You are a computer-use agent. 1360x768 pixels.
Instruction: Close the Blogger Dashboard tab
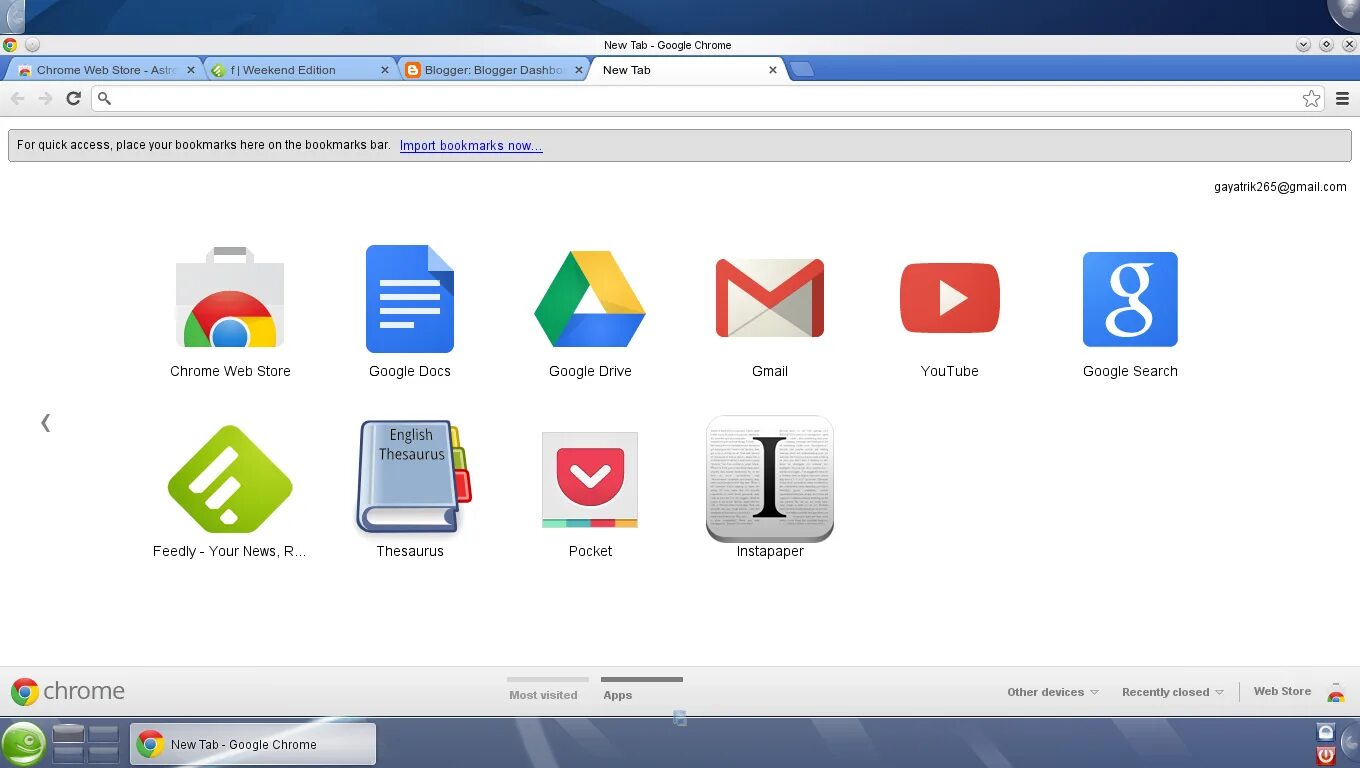point(578,70)
